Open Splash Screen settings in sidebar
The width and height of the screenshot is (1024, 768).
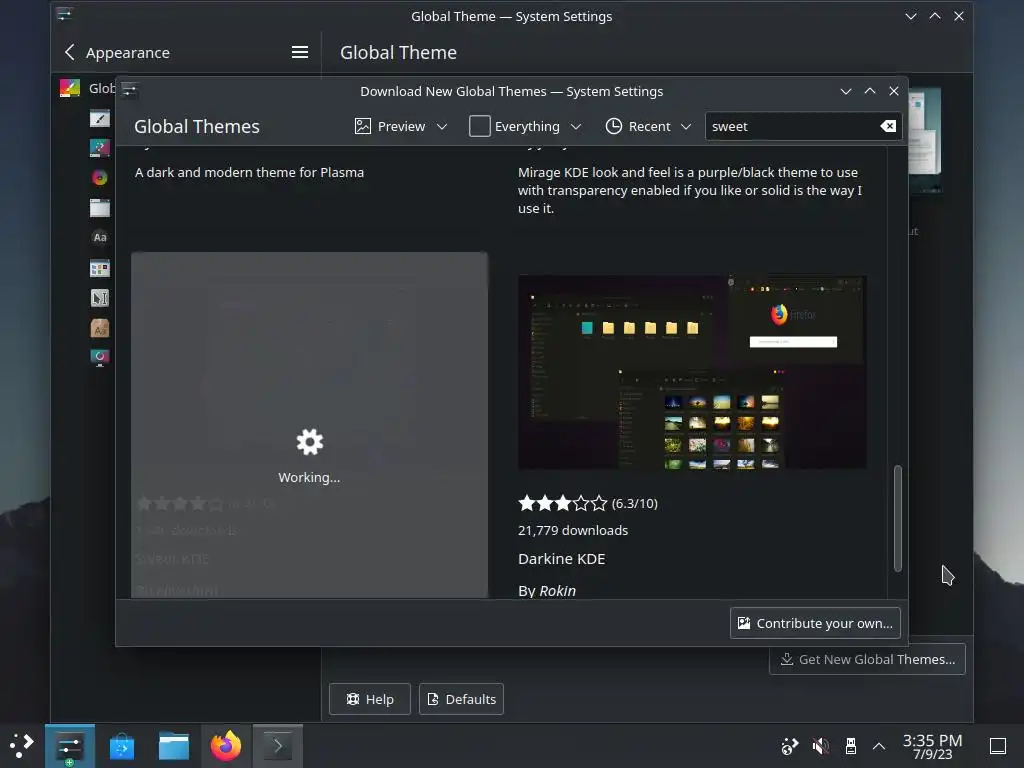click(x=100, y=357)
